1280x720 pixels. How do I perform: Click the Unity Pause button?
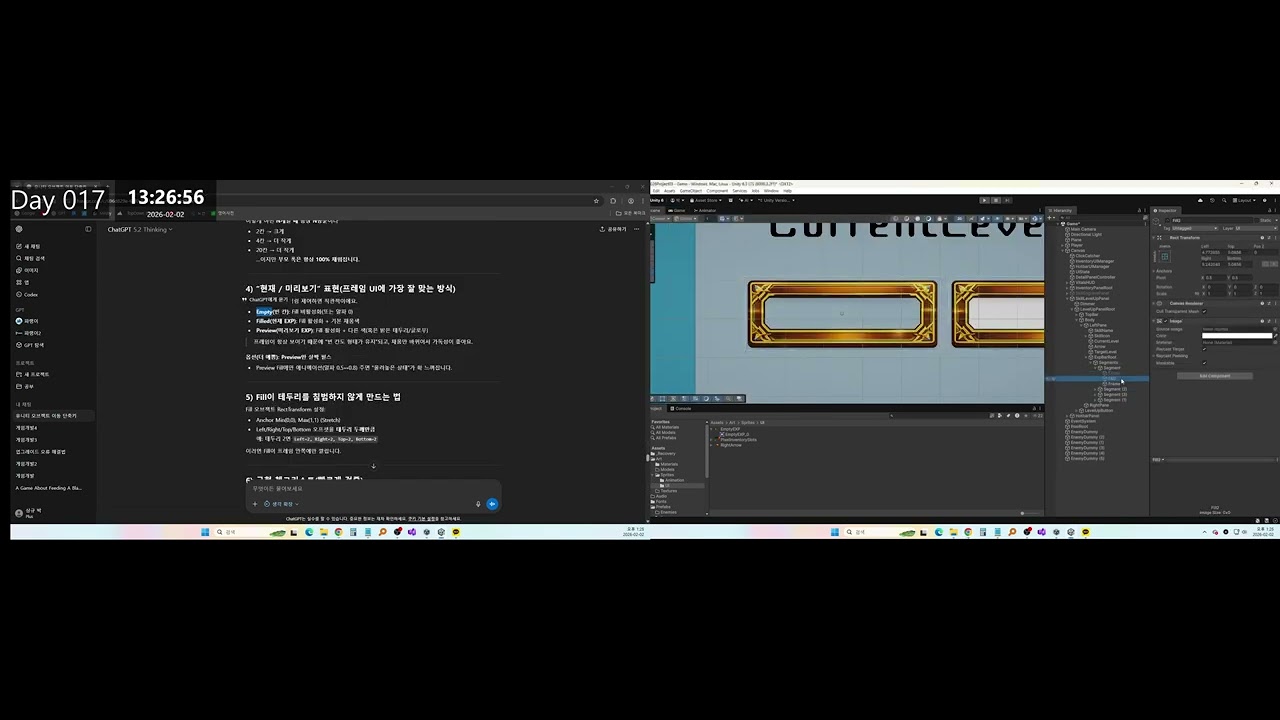pyautogui.click(x=996, y=200)
